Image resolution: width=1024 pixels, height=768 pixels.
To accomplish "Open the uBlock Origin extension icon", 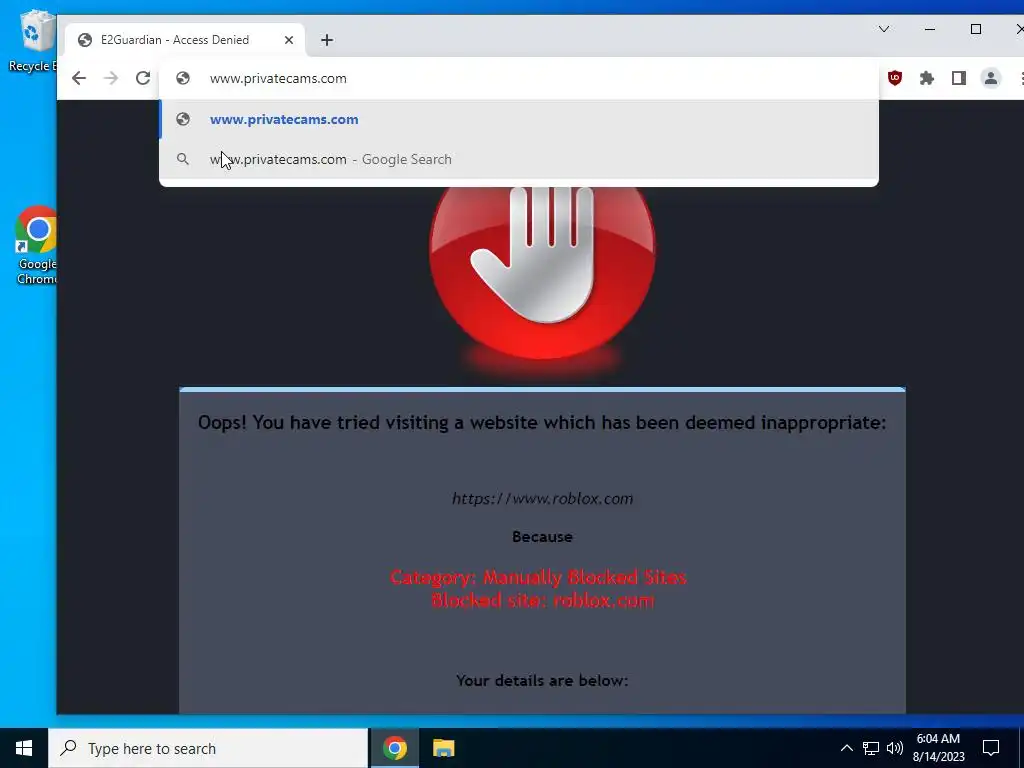I will coord(895,78).
